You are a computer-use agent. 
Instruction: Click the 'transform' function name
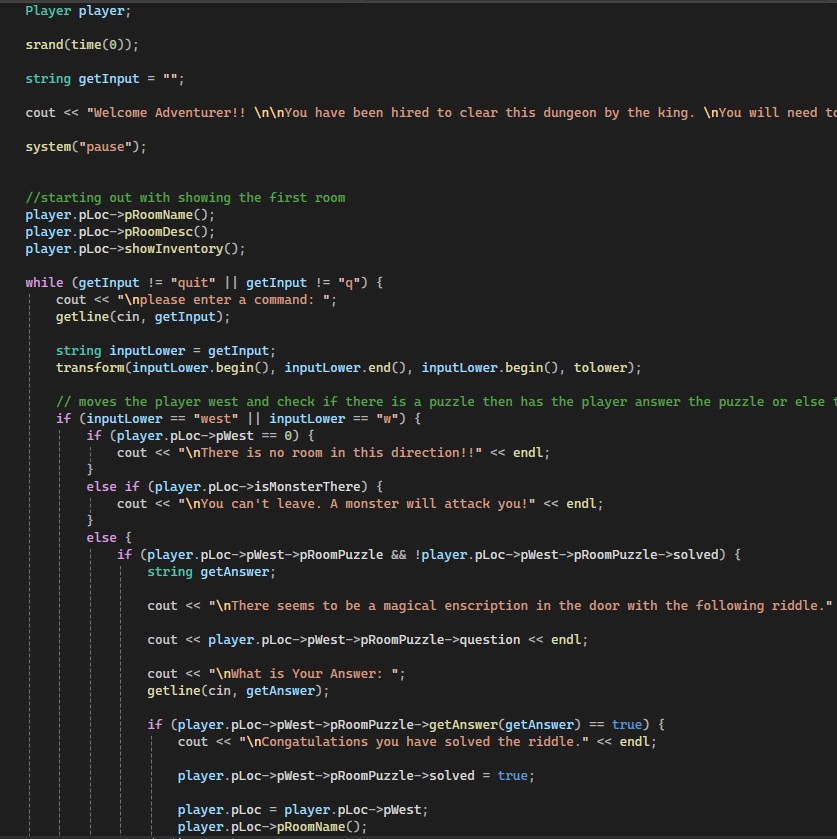(x=90, y=368)
